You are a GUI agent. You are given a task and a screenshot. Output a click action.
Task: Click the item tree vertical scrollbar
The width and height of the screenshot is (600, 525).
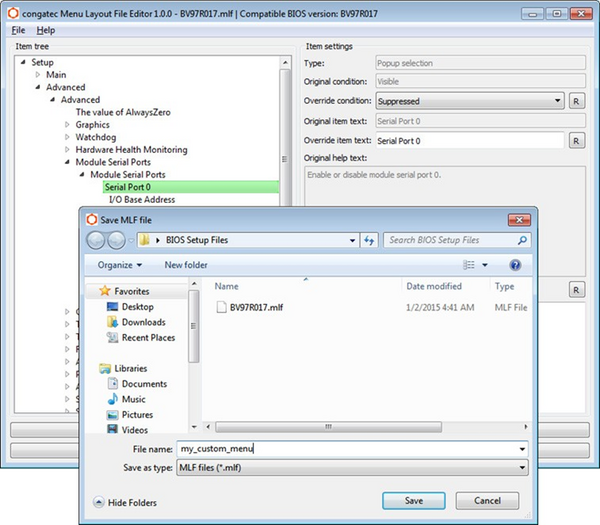(285, 138)
